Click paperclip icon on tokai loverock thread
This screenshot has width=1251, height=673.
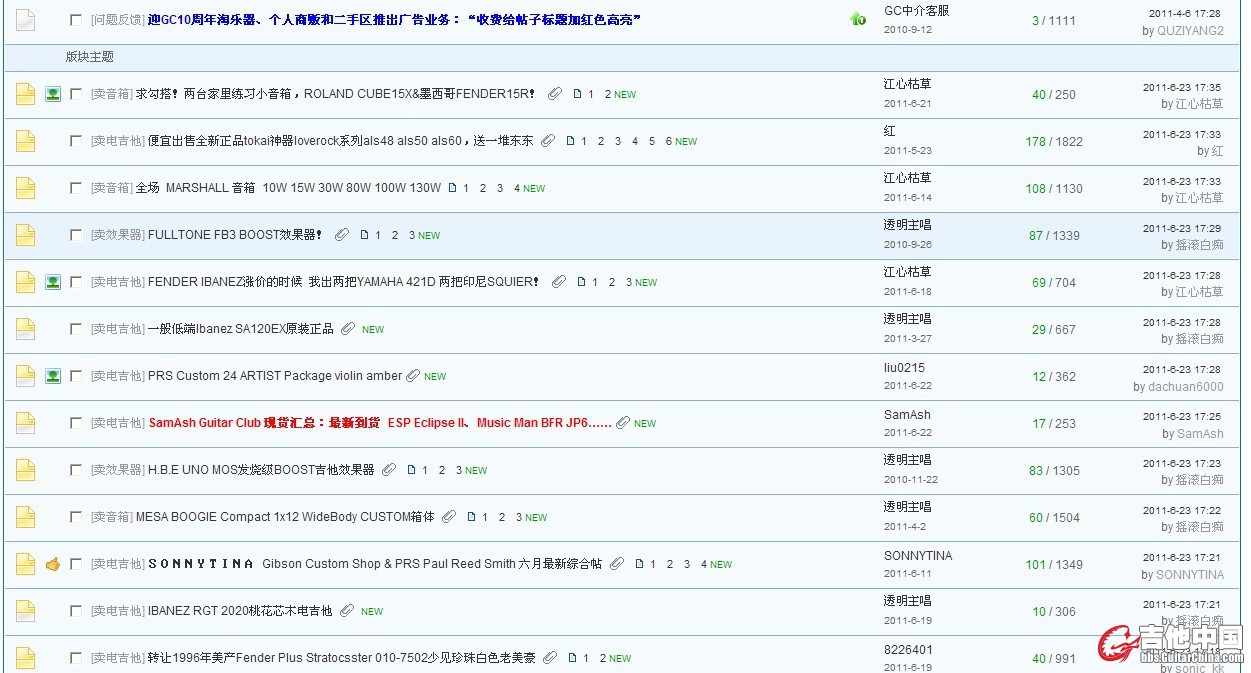pos(548,141)
